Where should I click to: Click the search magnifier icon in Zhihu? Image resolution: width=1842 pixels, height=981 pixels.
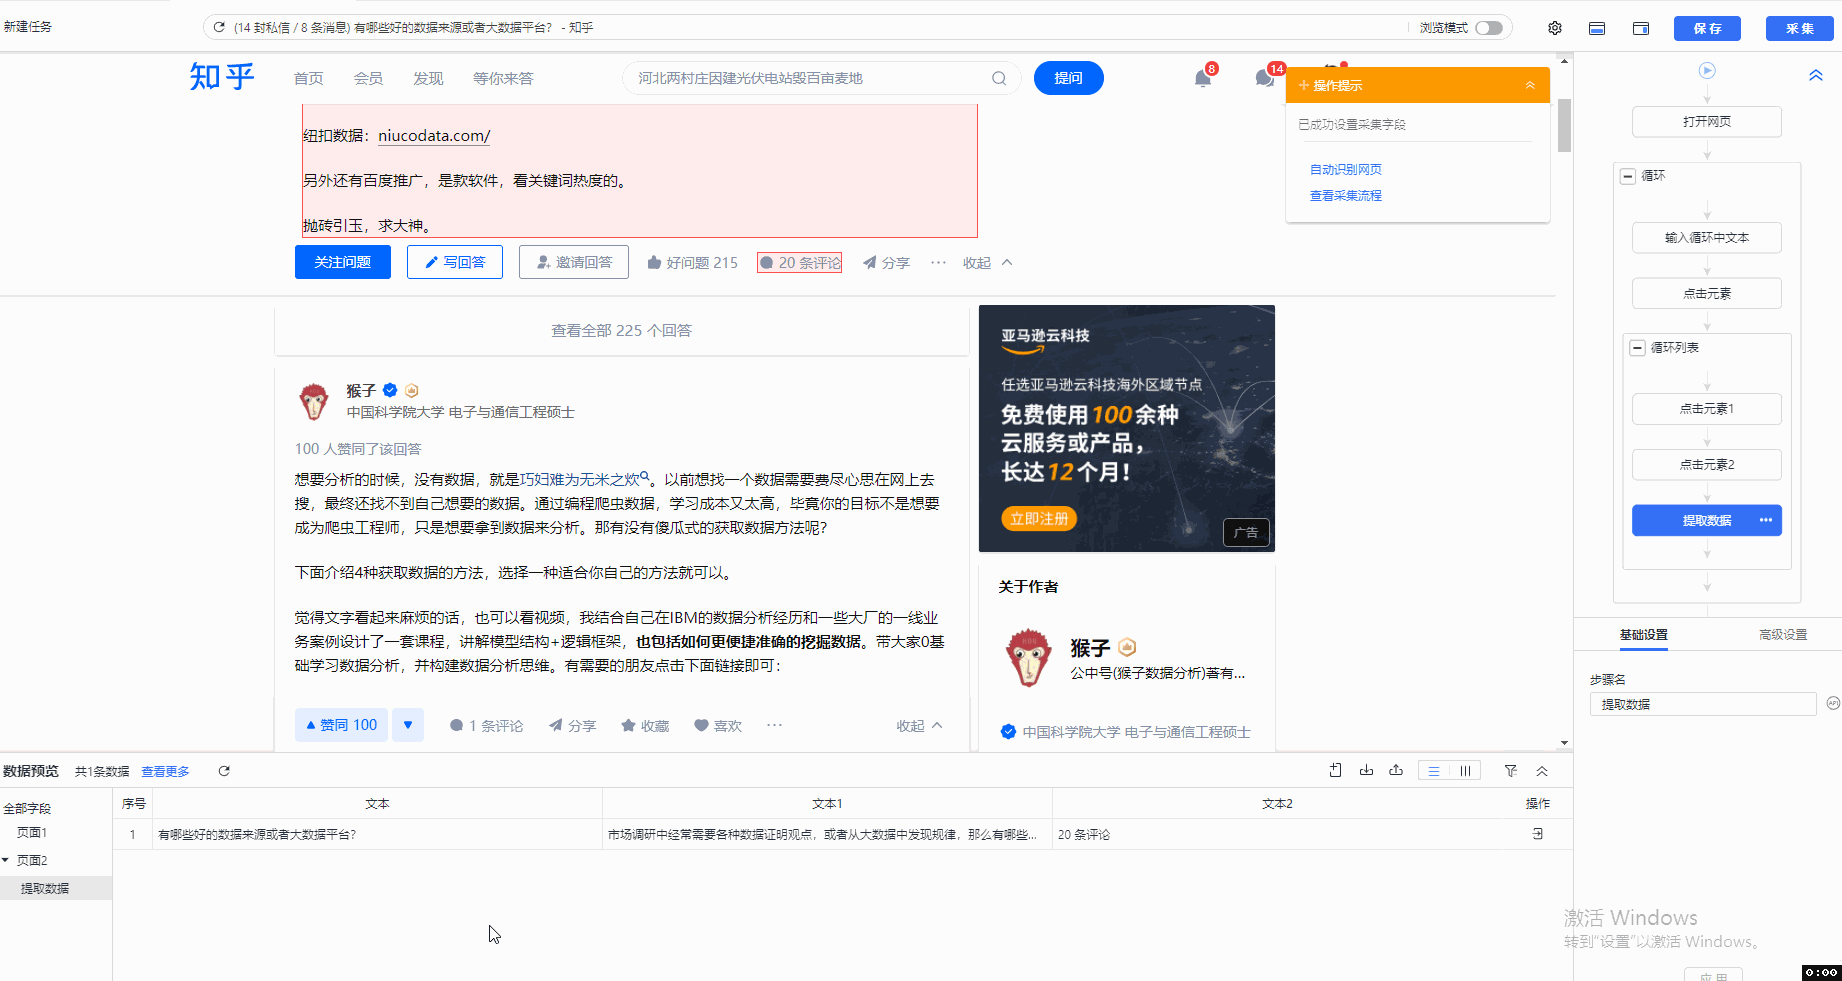coord(999,78)
